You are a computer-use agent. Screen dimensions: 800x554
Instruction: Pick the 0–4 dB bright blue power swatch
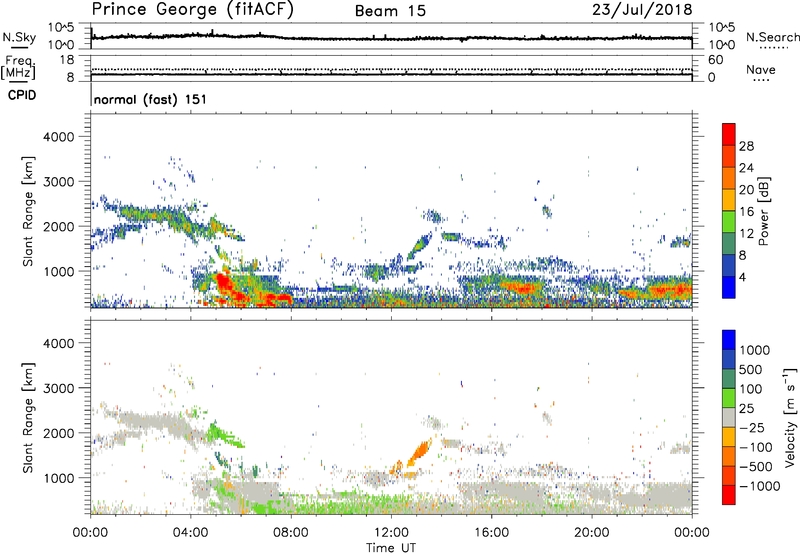click(729, 287)
